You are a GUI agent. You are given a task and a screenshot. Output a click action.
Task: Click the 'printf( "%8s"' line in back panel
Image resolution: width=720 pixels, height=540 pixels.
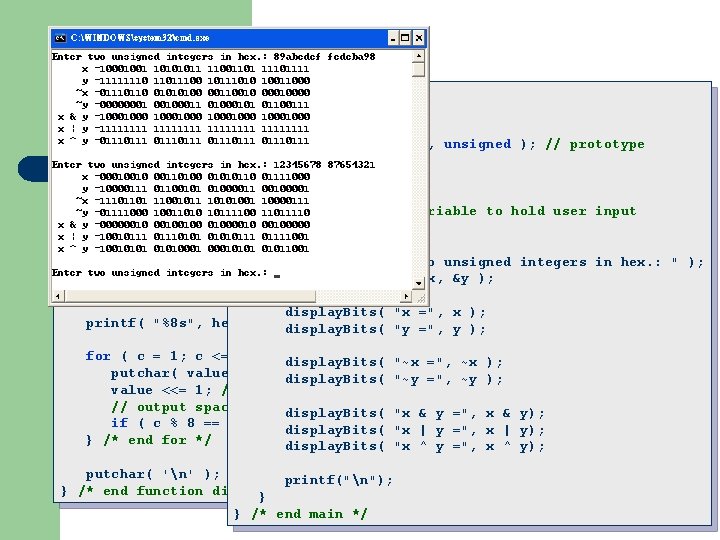pyautogui.click(x=156, y=323)
